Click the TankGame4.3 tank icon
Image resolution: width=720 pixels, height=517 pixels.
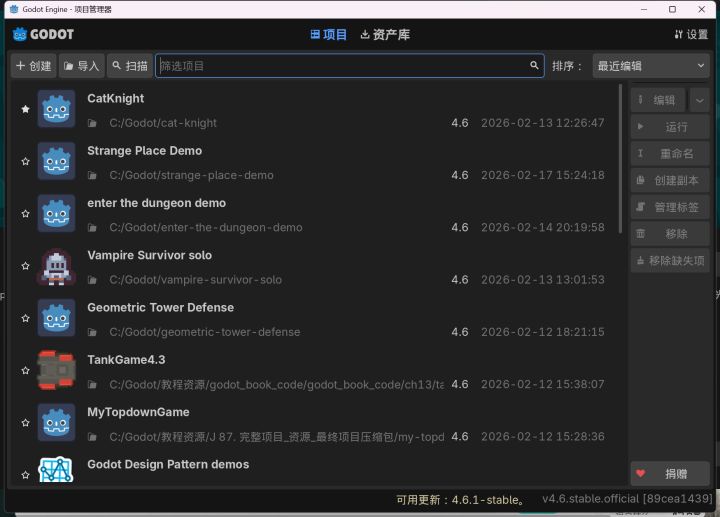pos(56,370)
